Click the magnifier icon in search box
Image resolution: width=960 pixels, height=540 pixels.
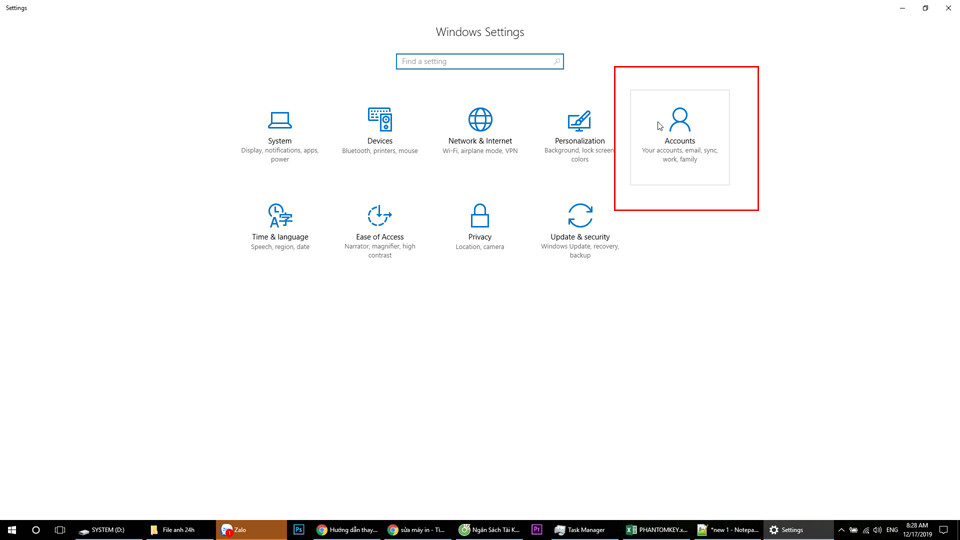coord(557,61)
